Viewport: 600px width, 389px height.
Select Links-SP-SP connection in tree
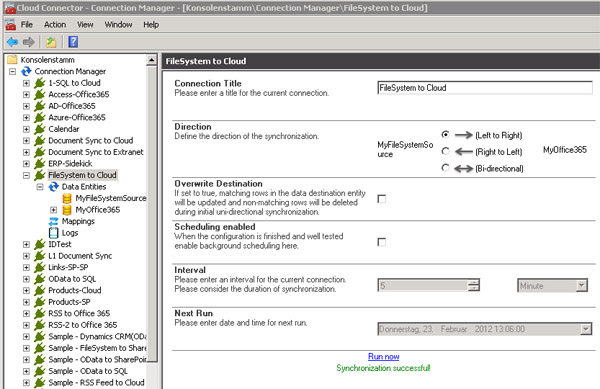pyautogui.click(x=68, y=267)
